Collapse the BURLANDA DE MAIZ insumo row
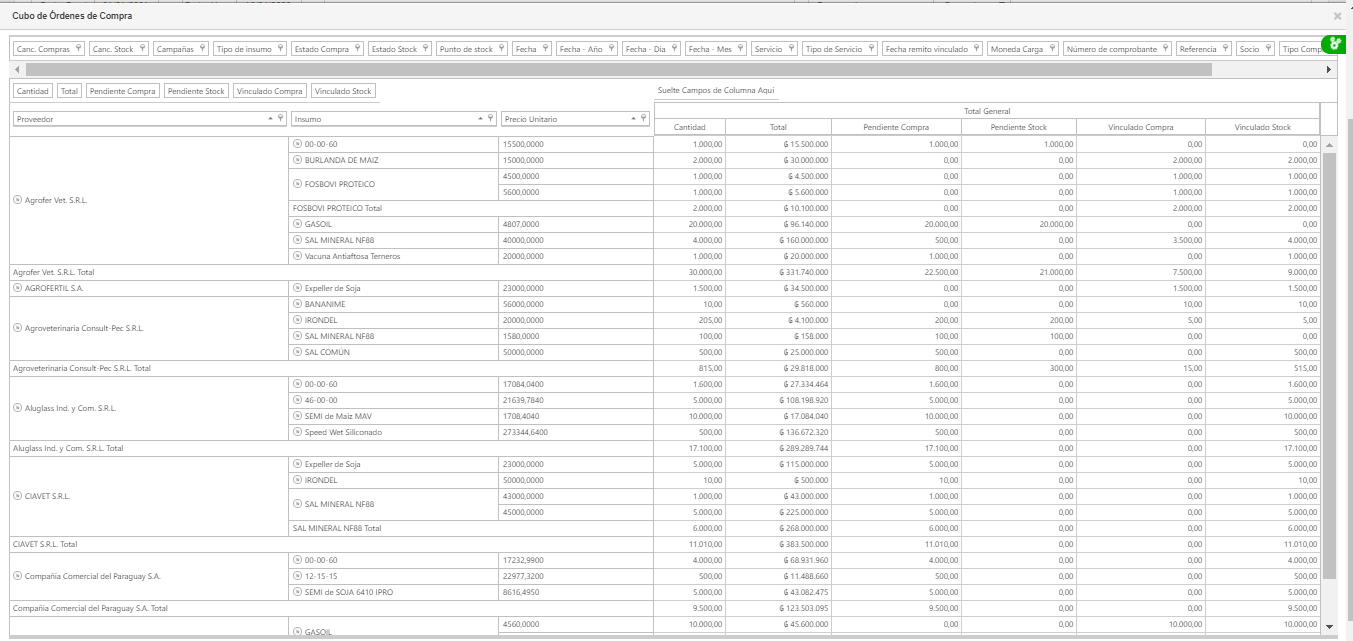The height and width of the screenshot is (641, 1353). pyautogui.click(x=297, y=160)
